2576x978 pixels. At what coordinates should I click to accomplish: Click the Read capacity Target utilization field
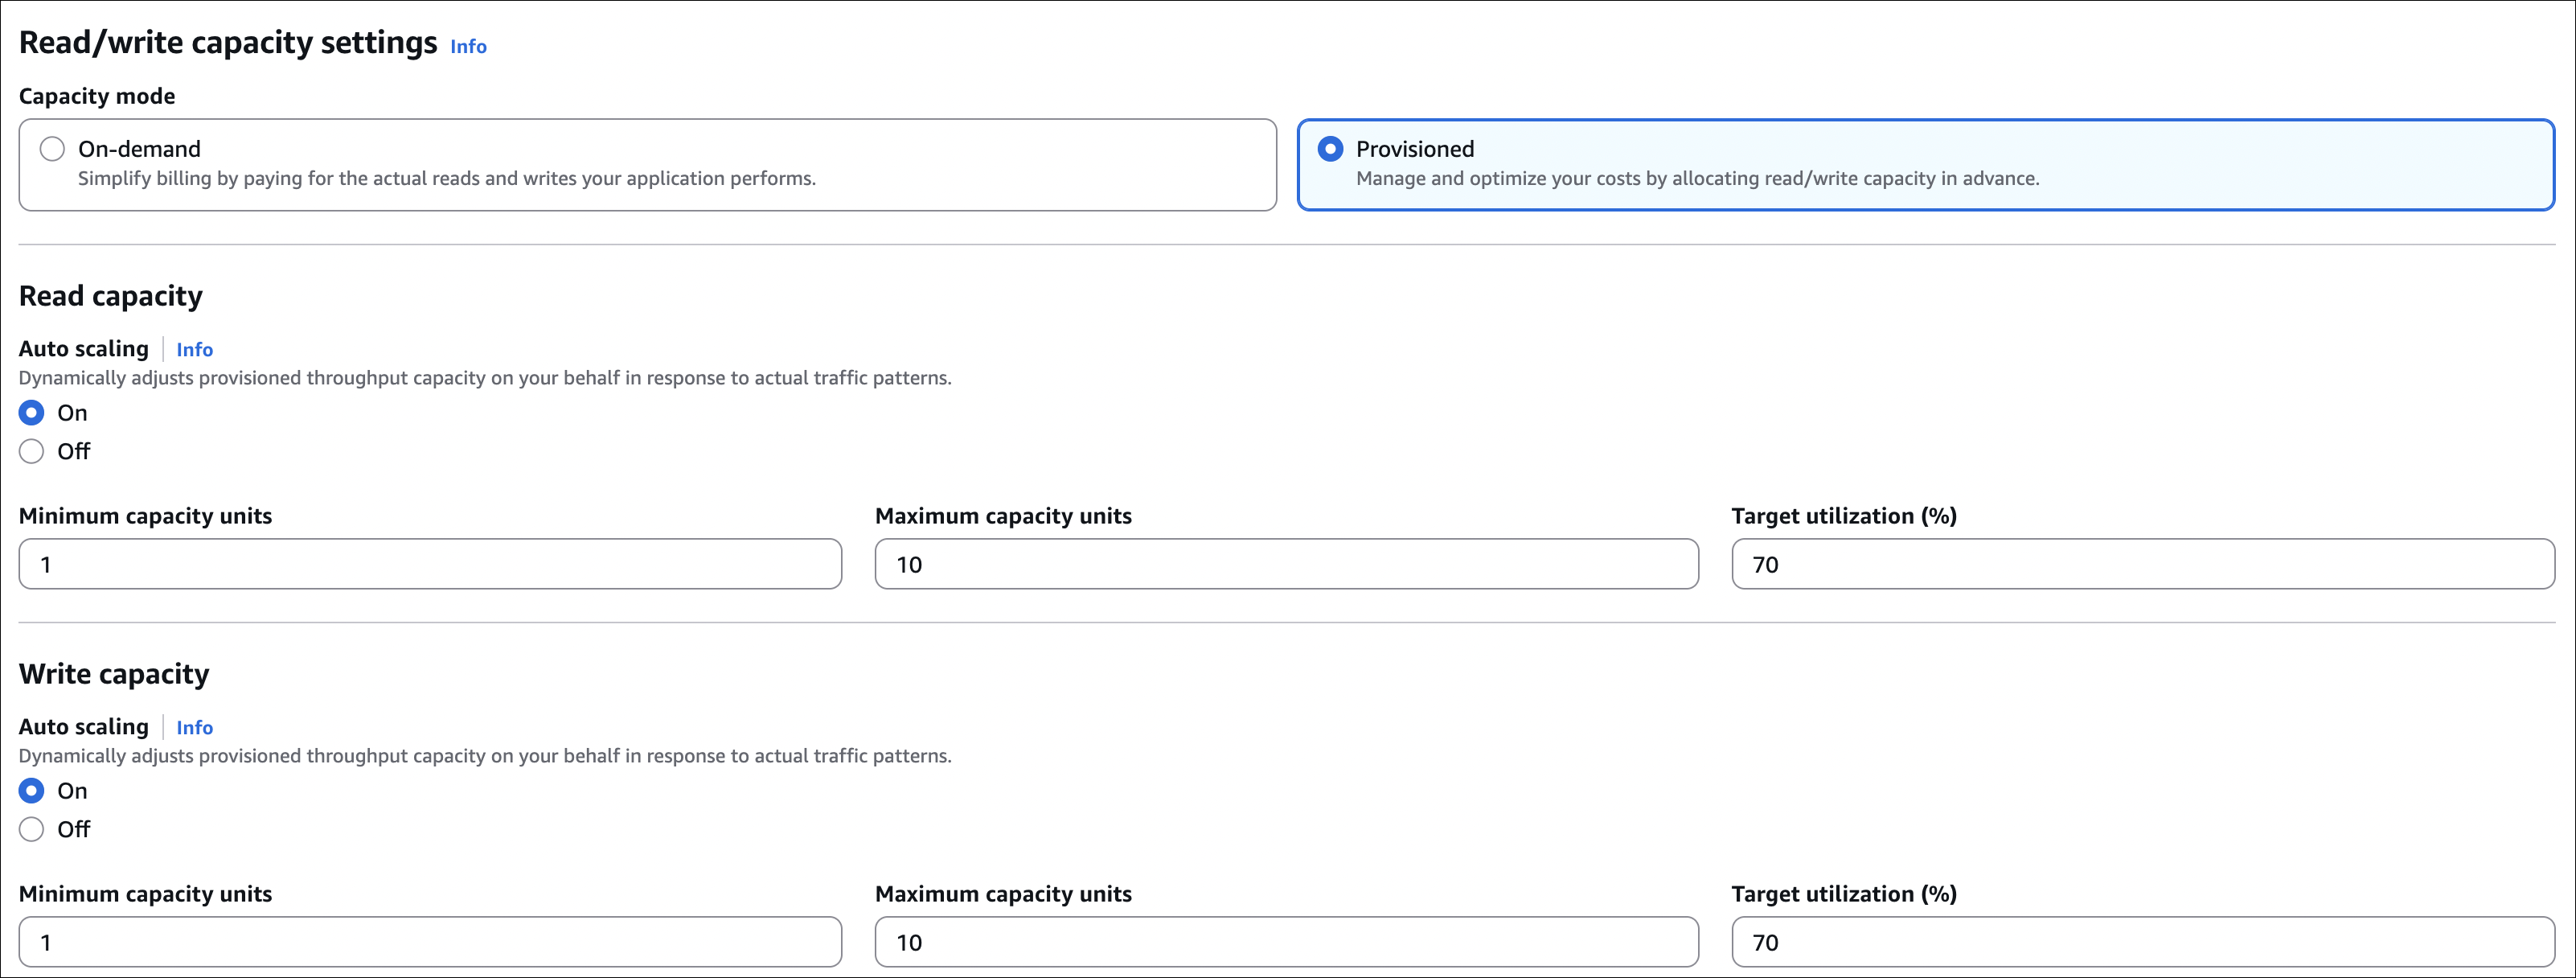[2142, 563]
